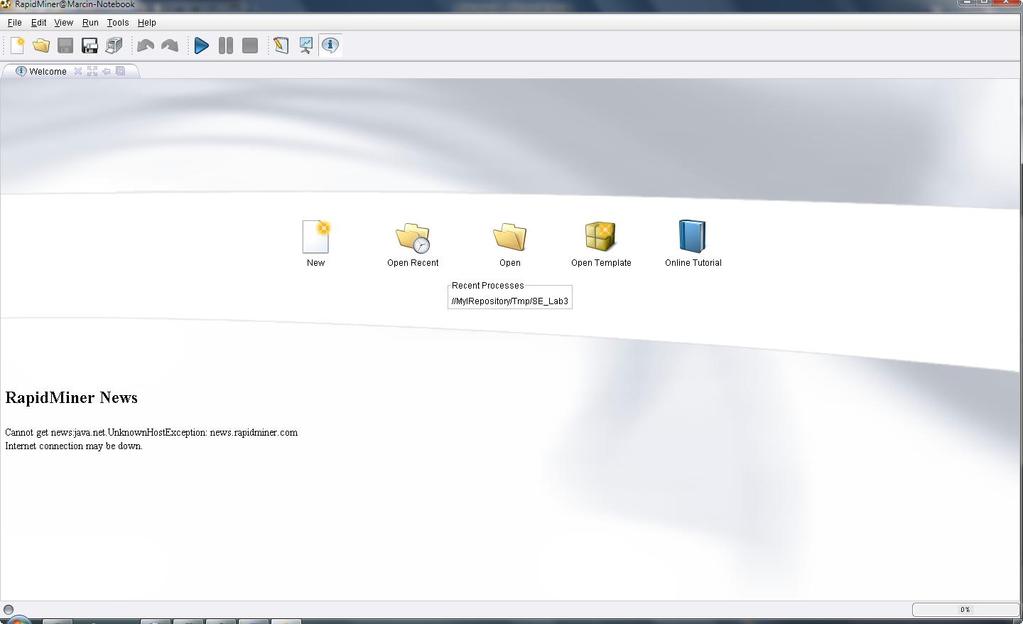The image size is (1023, 624).
Task: Click 'Internet connection may be down.' text
Action: tap(74, 446)
